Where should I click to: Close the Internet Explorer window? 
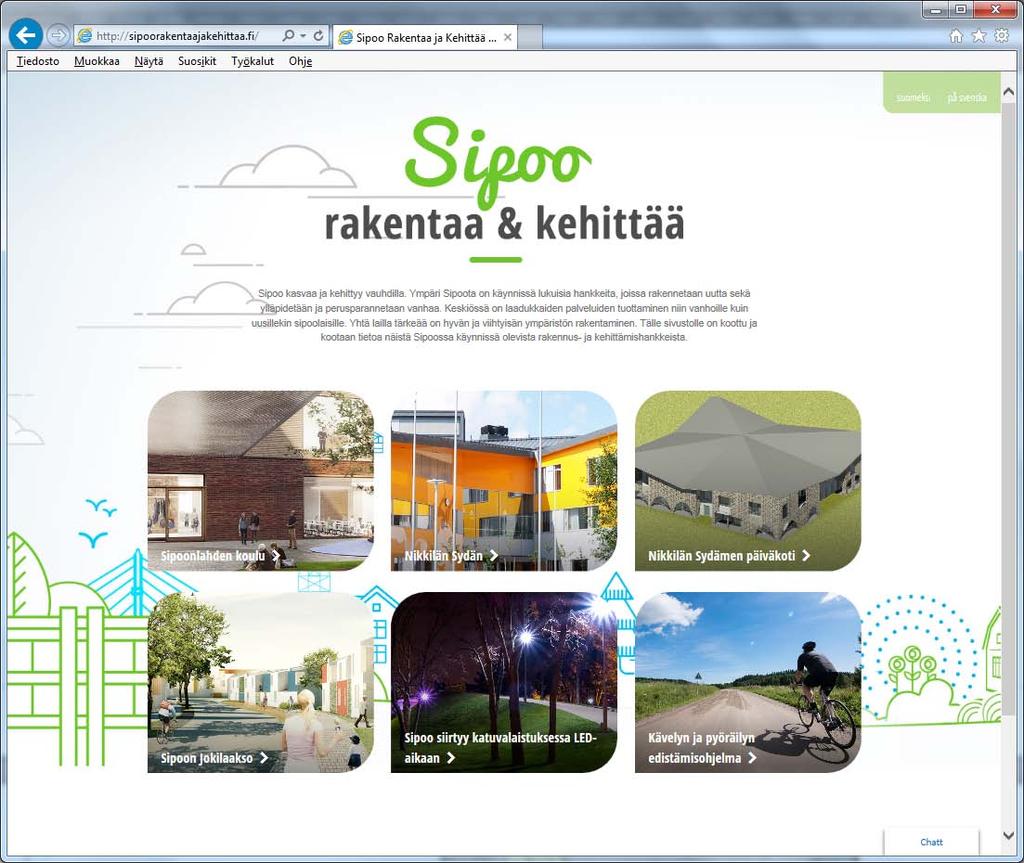pos(996,10)
